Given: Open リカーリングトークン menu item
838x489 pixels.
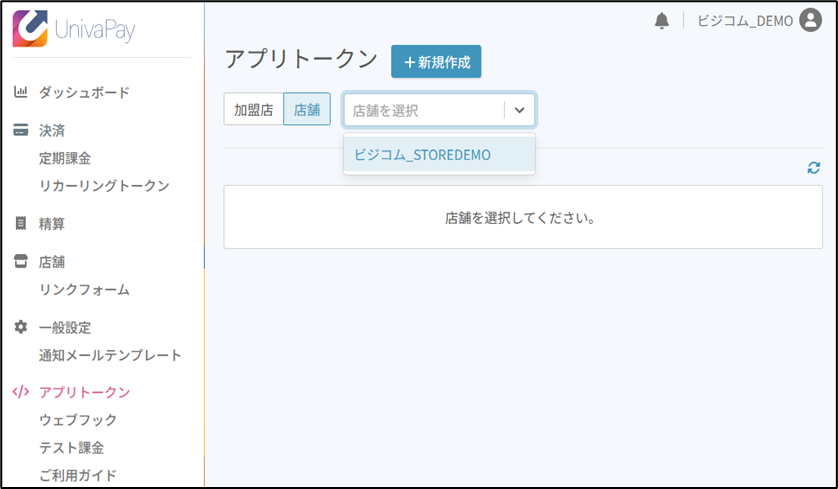Looking at the screenshot, I should [x=104, y=185].
